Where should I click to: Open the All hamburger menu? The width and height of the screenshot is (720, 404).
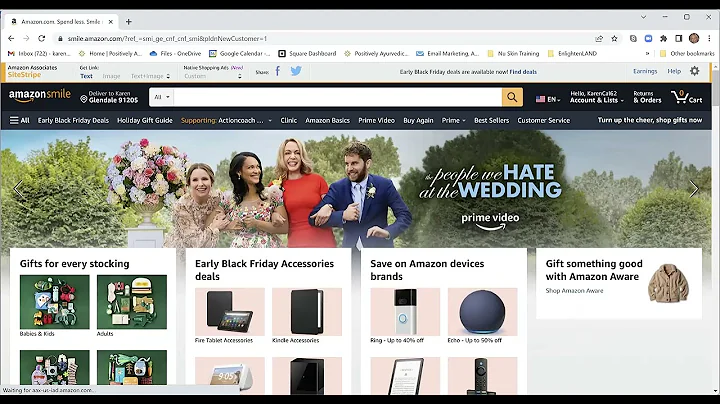20,120
